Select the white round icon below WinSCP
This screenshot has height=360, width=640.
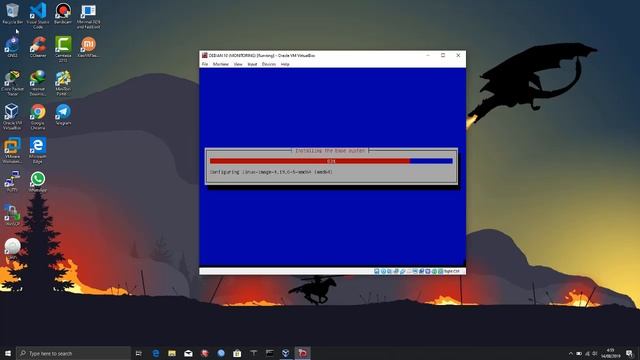[12, 248]
